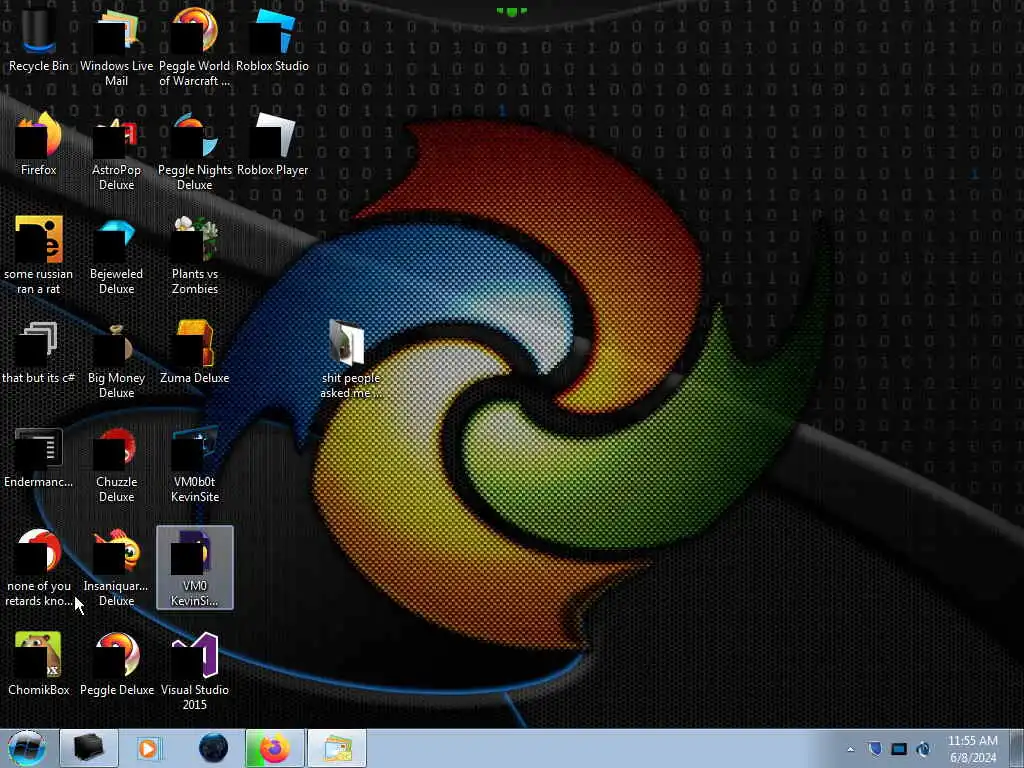Click the highlighted VM0 KevinSi... icon
This screenshot has height=768, width=1024.
[195, 568]
